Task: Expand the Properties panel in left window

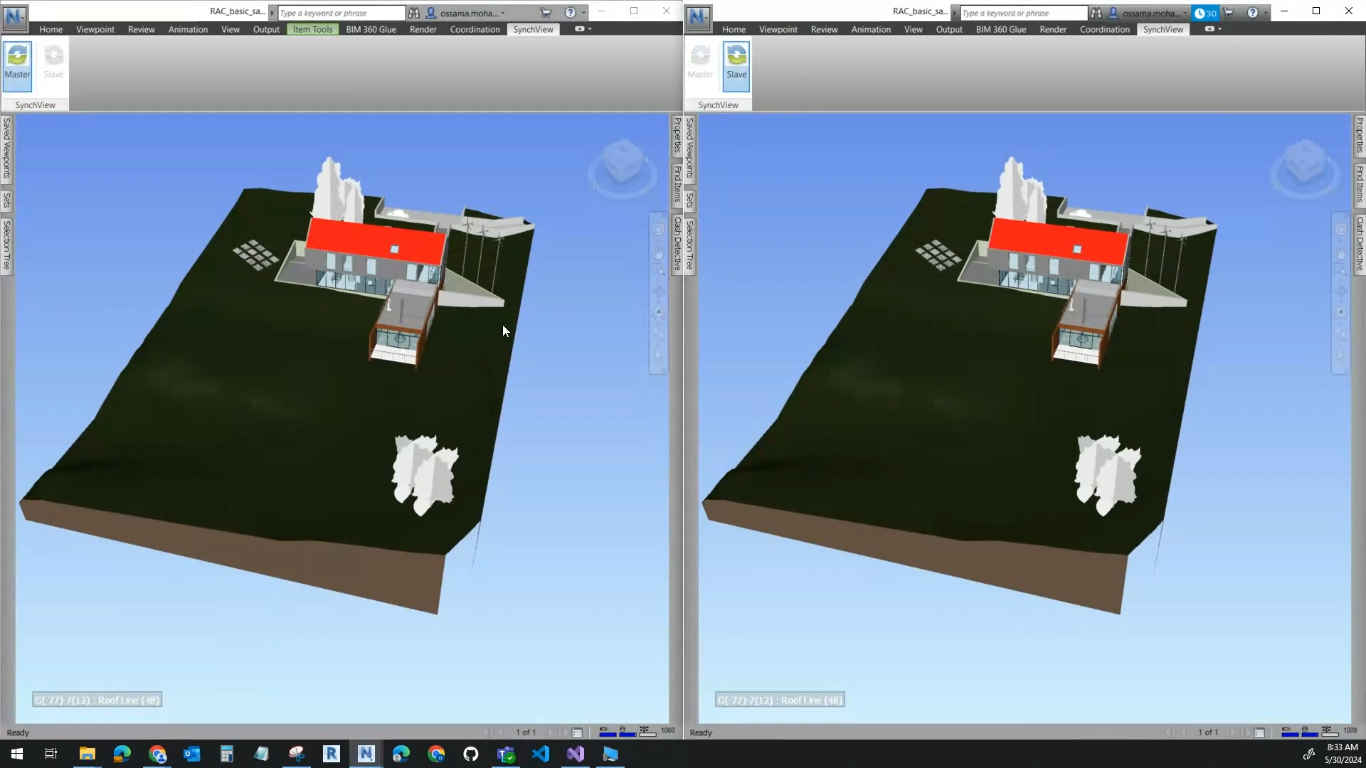Action: 677,135
